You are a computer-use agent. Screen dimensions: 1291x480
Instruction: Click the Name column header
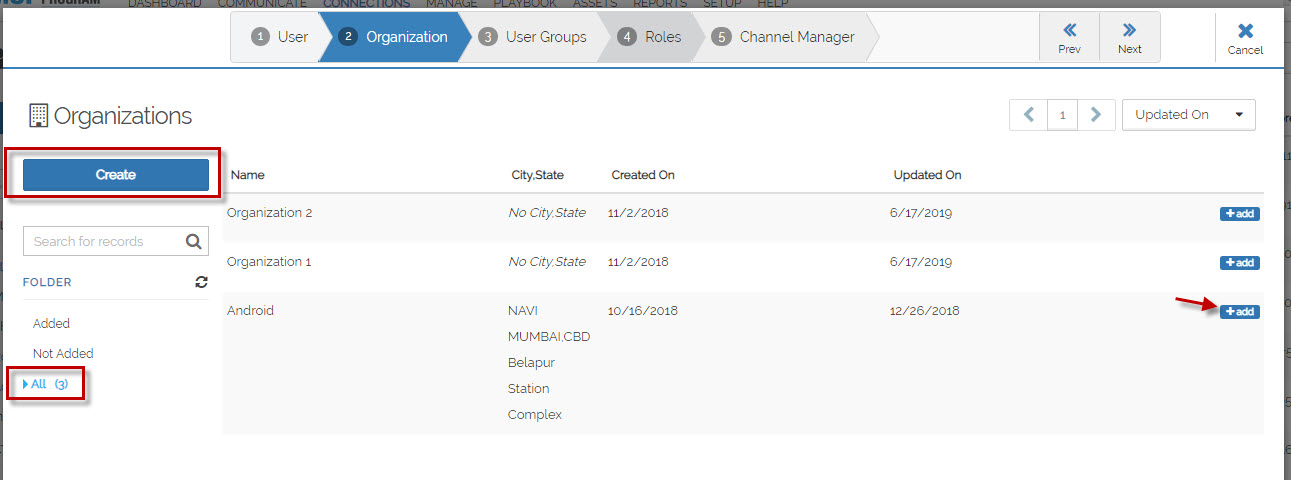click(x=248, y=175)
